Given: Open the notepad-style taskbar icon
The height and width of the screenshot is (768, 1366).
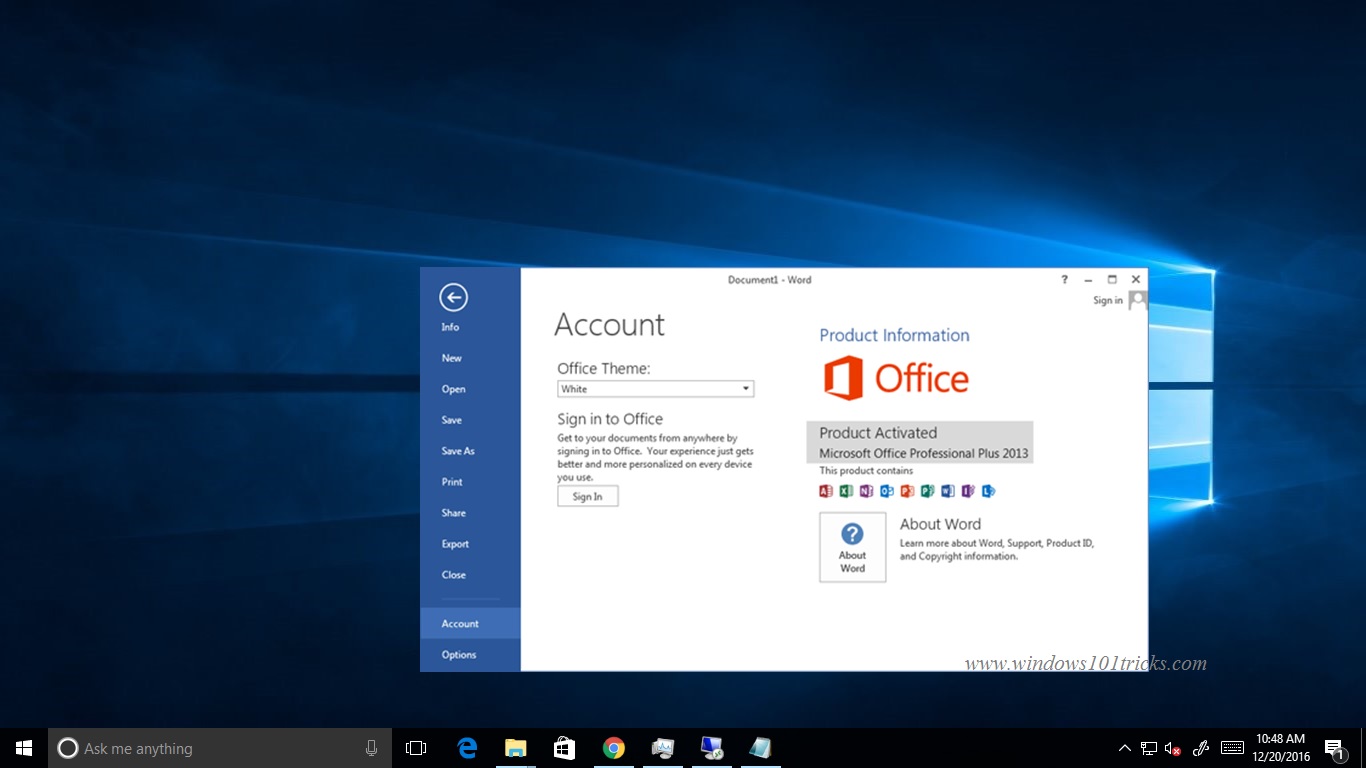Looking at the screenshot, I should [x=761, y=748].
